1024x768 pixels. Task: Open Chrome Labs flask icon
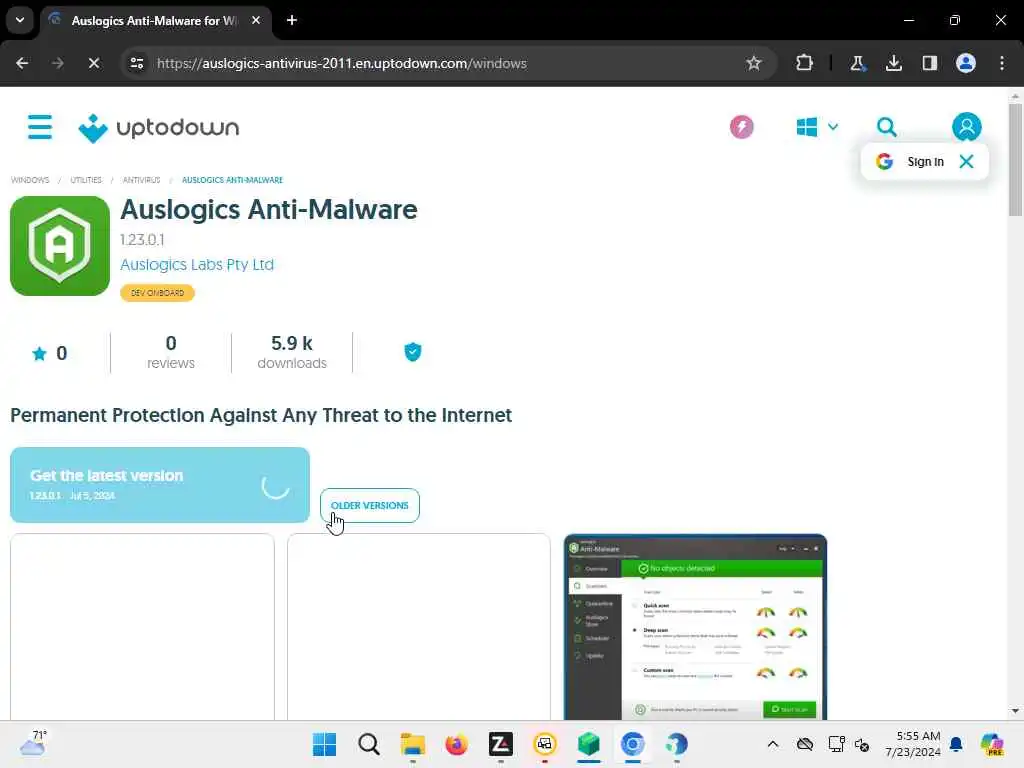tap(857, 63)
